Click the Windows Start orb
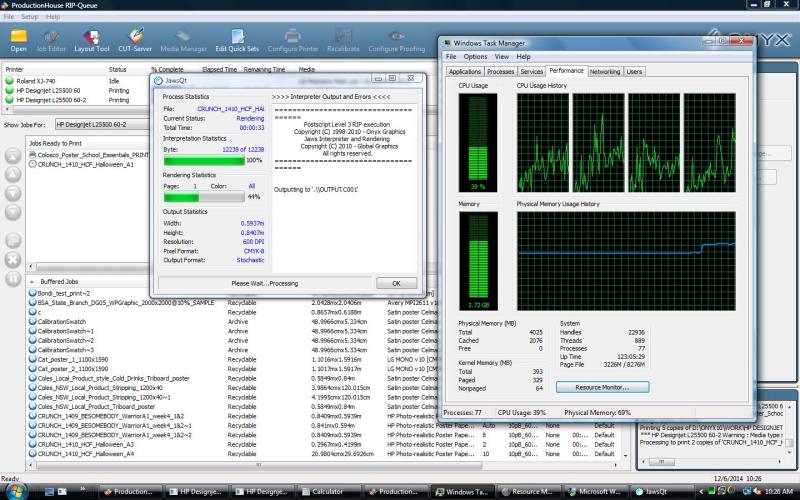 (x=15, y=492)
